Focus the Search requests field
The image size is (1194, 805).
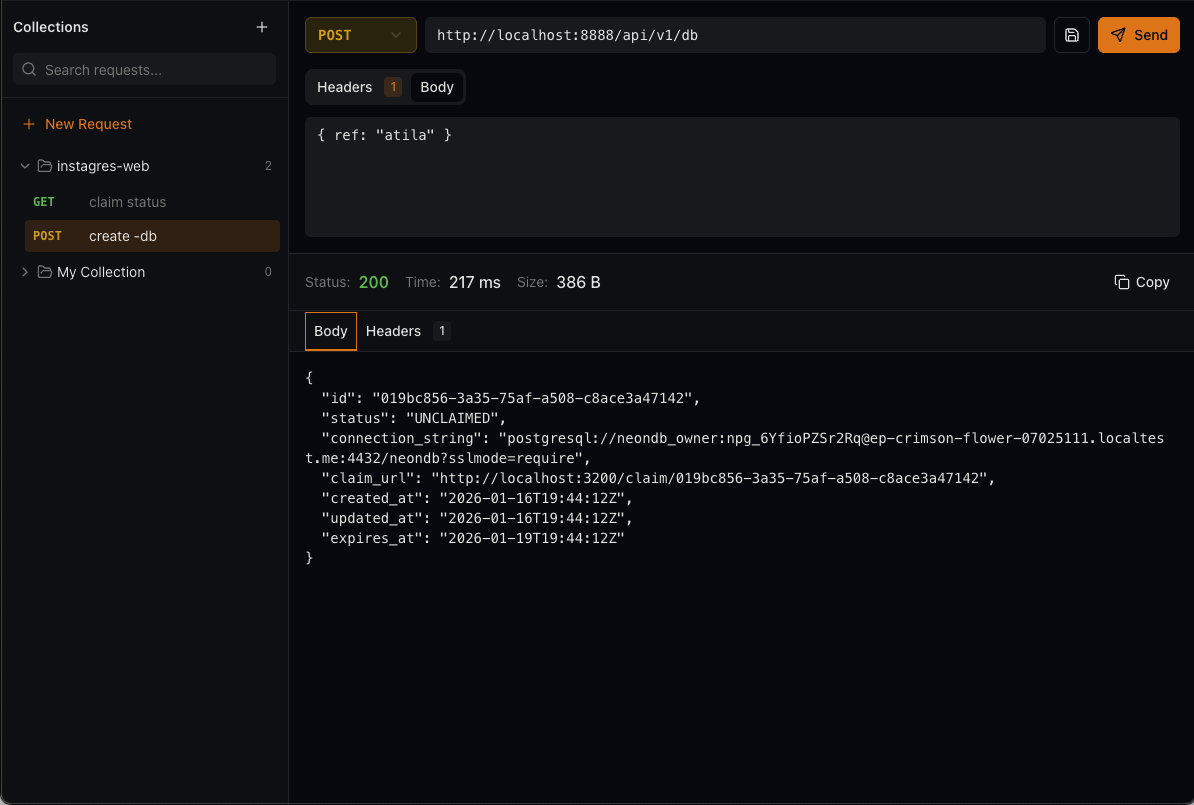tap(155, 70)
